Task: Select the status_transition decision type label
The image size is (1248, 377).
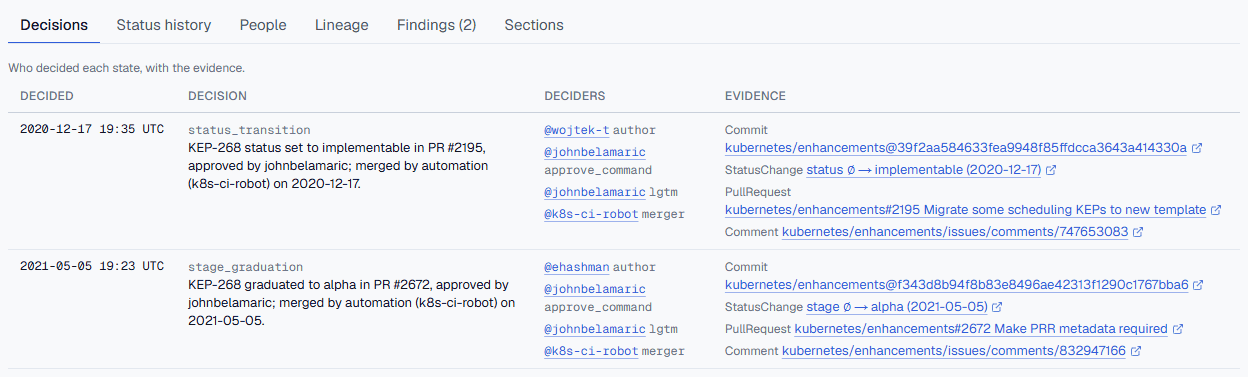Action: pos(249,130)
